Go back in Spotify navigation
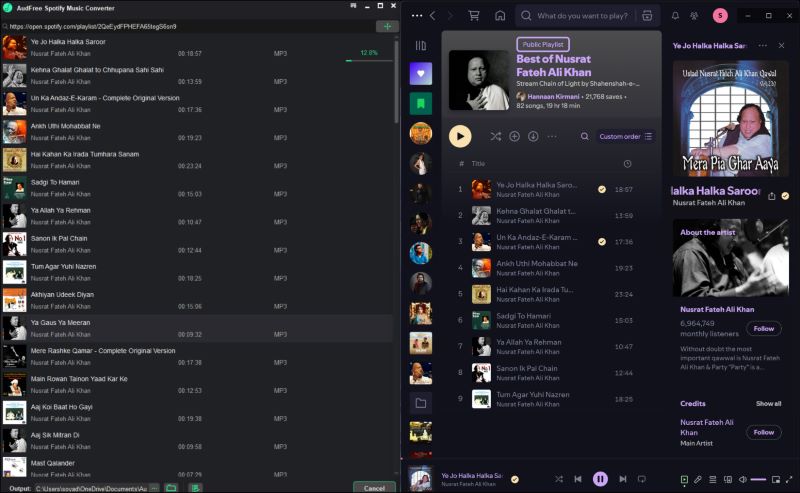The image size is (800, 493). (433, 16)
